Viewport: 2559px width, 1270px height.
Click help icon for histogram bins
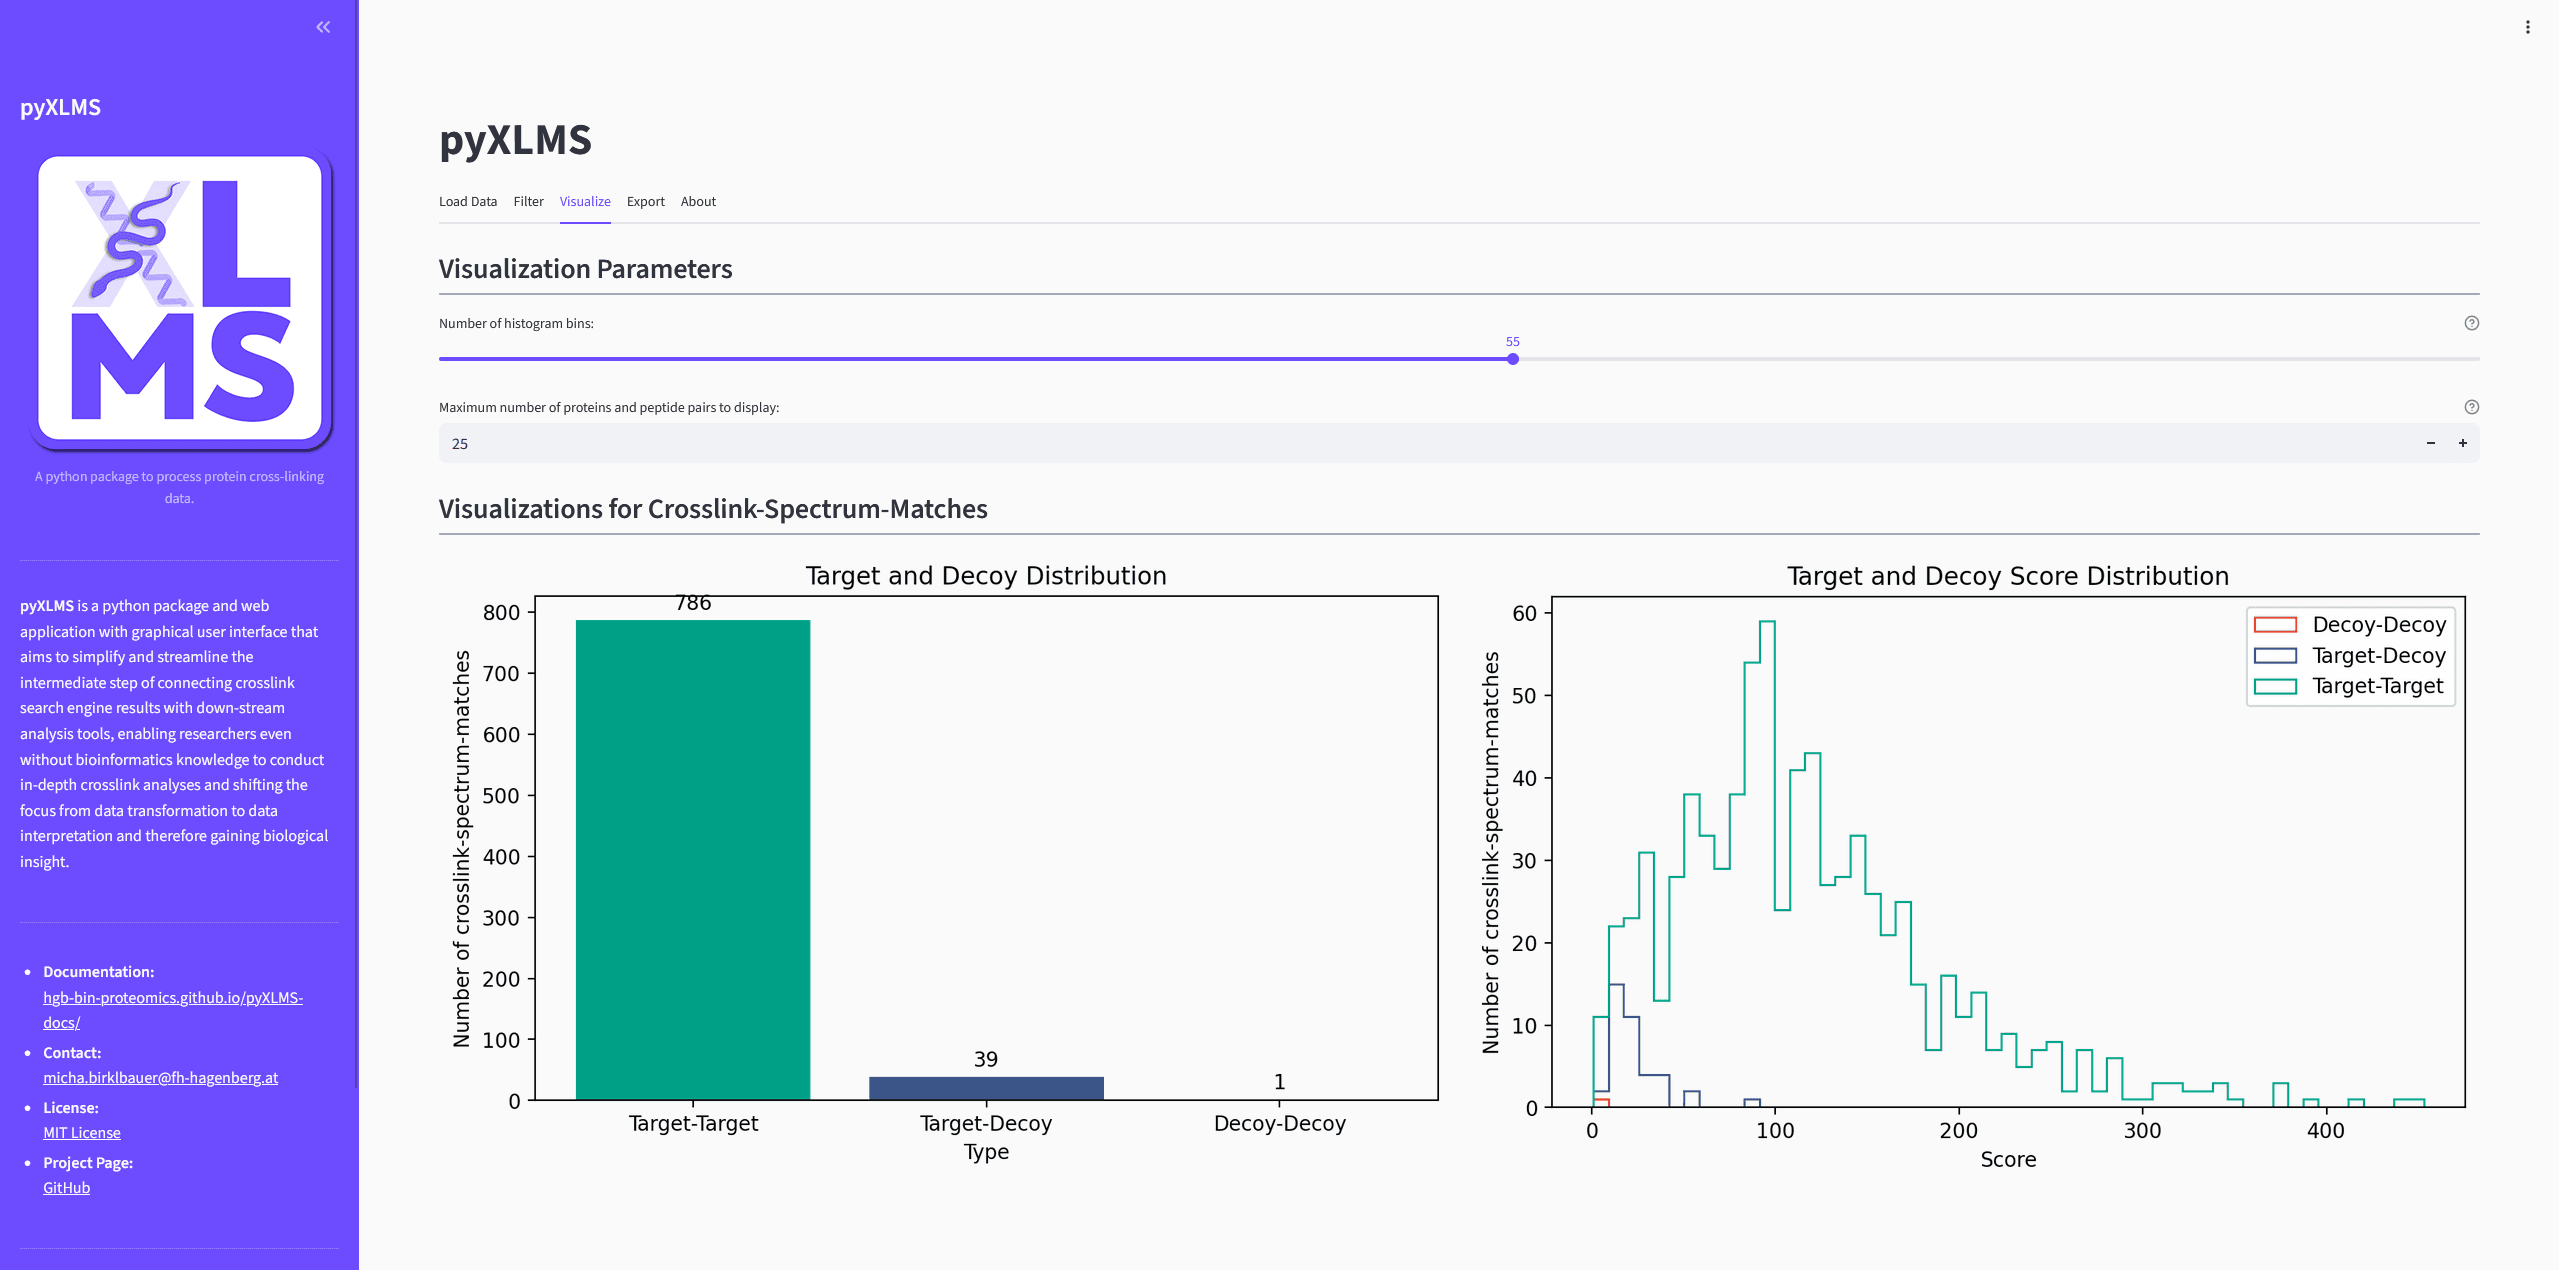[2471, 323]
